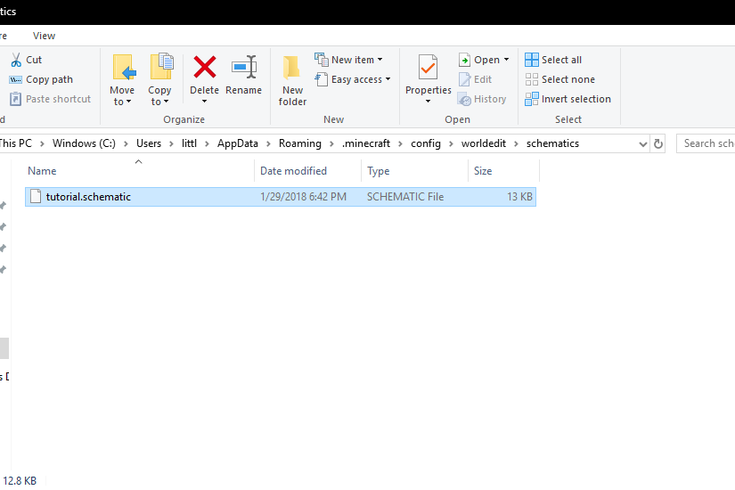735x490 pixels.
Task: Refresh the folder with the reload icon
Action: (x=658, y=144)
